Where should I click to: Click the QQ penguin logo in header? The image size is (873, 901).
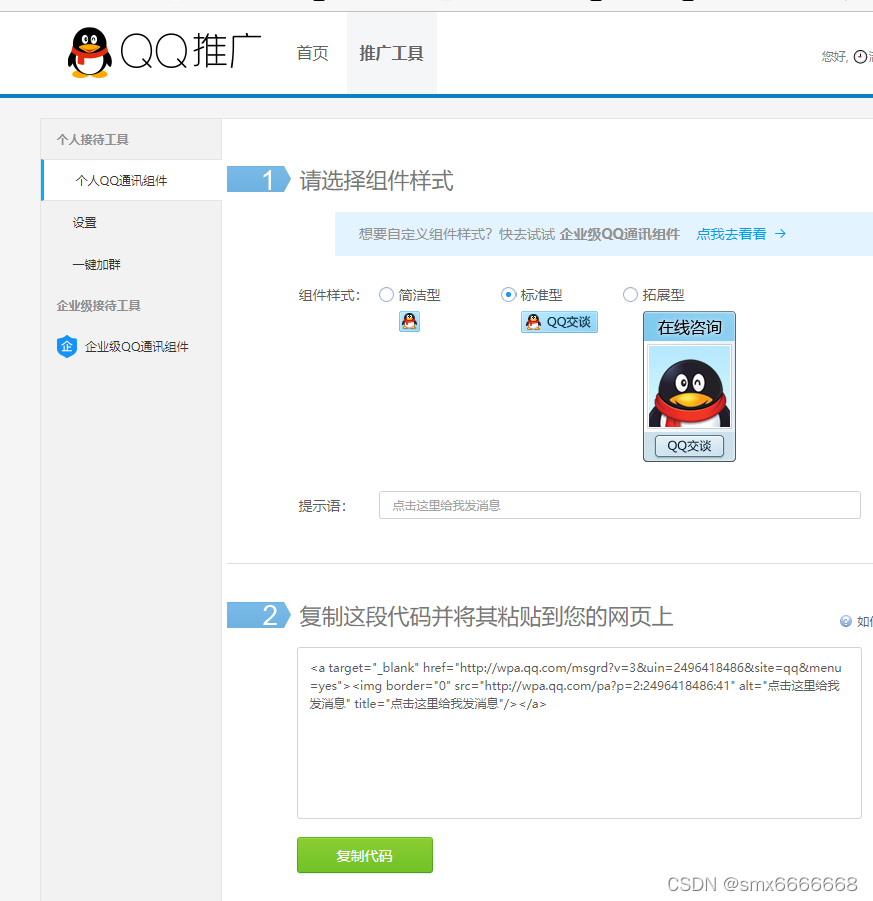click(90, 52)
